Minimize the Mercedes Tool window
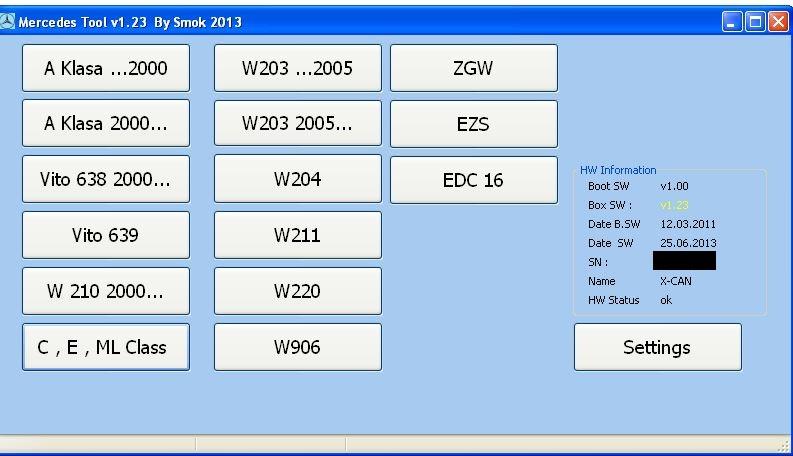Image resolution: width=793 pixels, height=456 pixels. 732,21
